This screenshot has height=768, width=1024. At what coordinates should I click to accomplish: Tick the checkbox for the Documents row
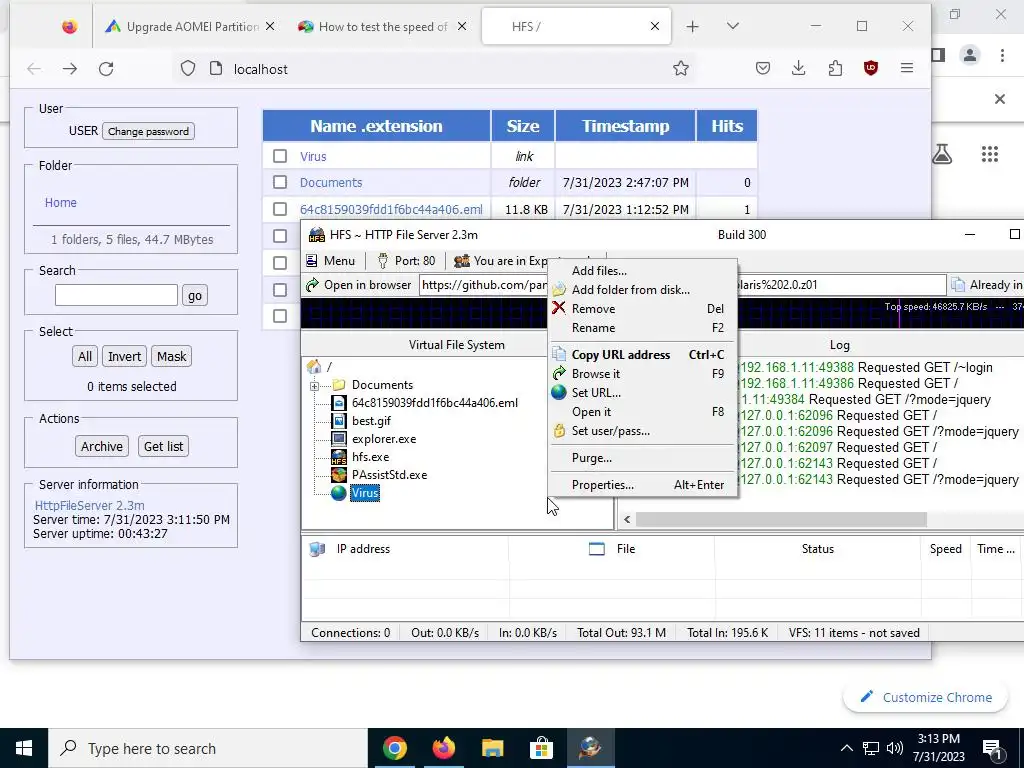(x=280, y=182)
